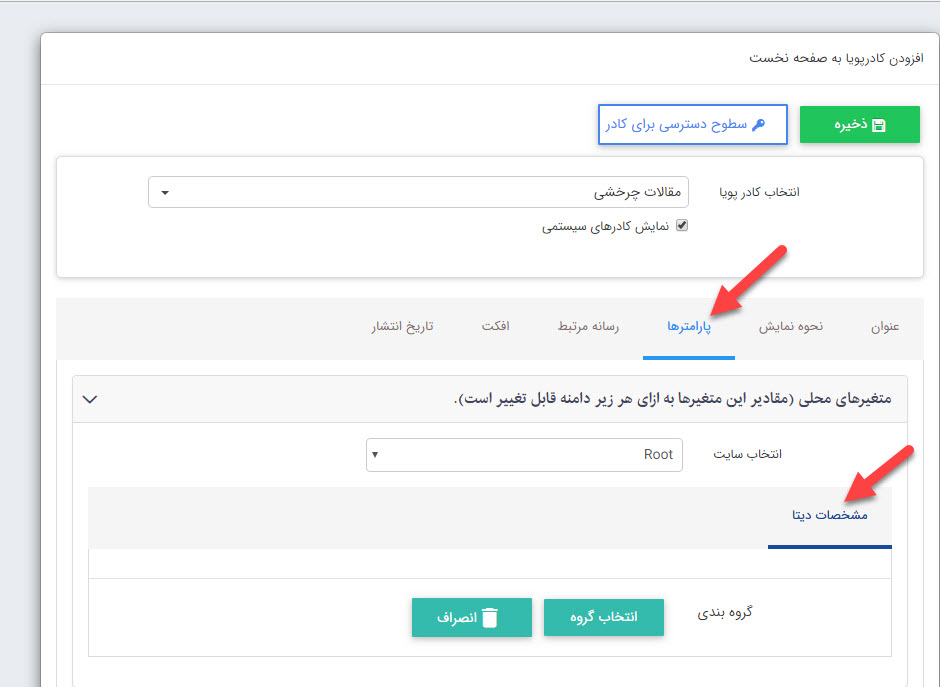Image resolution: width=940 pixels, height=687 pixels.
Task: Open the Root site selection dropdown
Action: point(523,454)
